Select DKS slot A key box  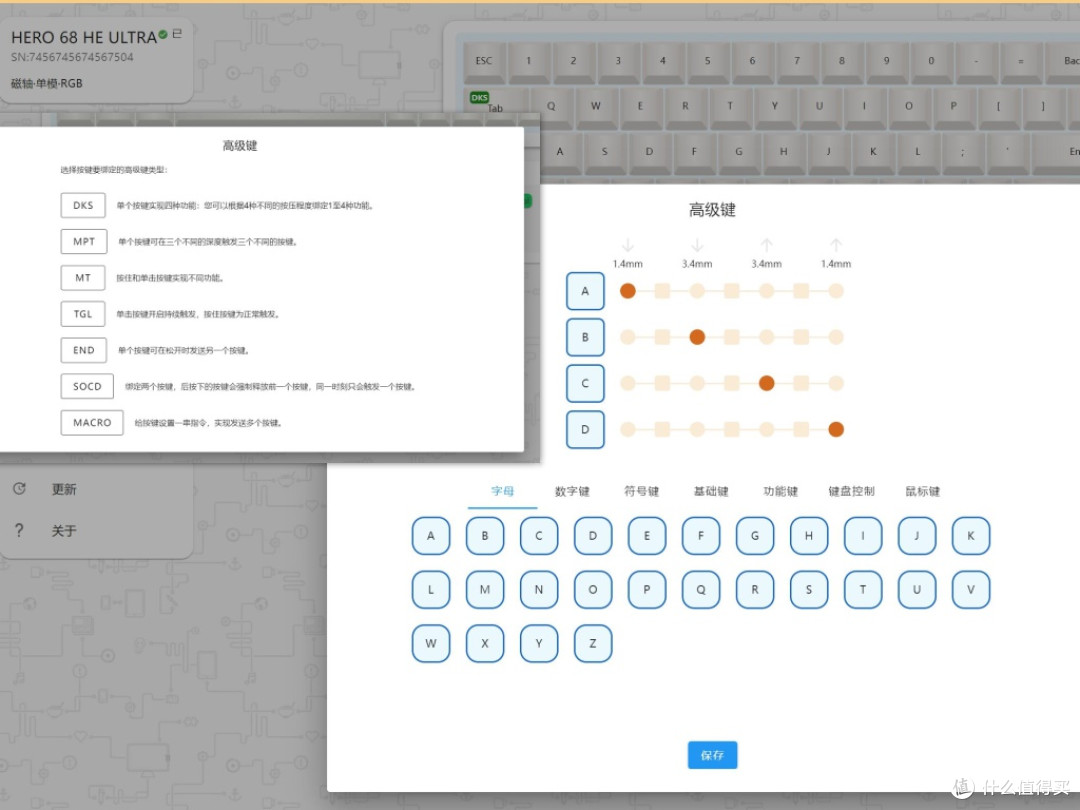point(585,291)
